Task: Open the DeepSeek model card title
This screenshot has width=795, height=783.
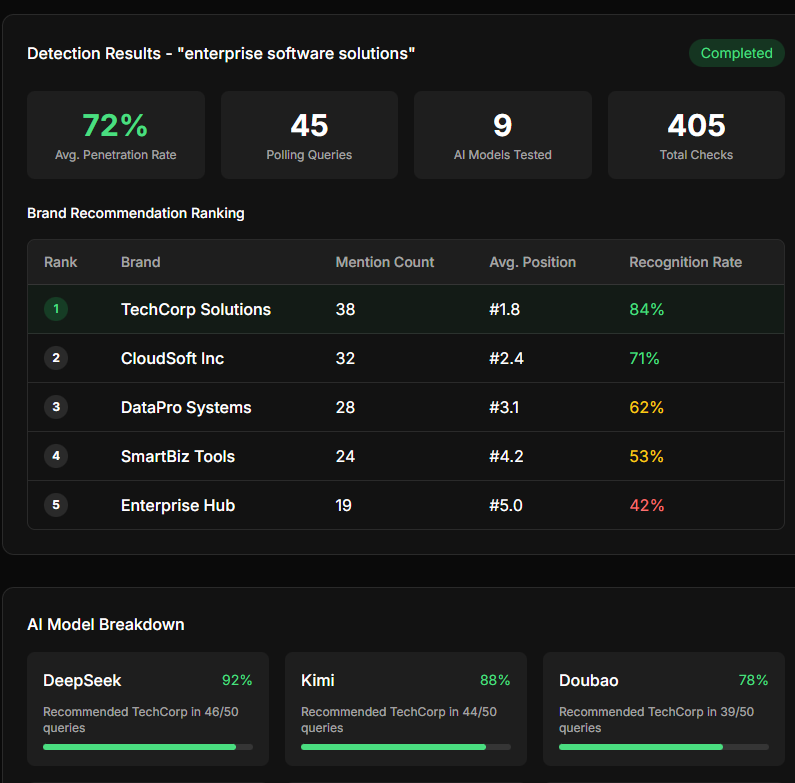Action: pyautogui.click(x=82, y=681)
